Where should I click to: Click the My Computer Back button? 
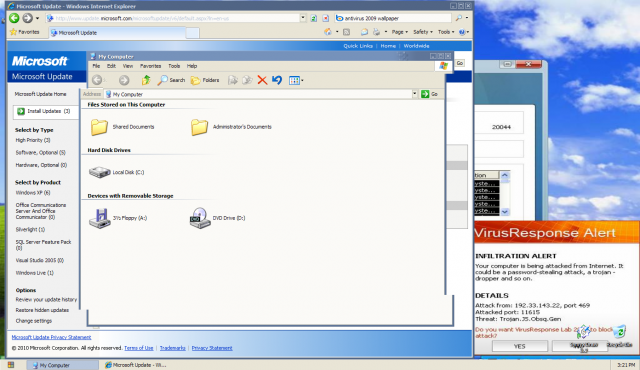(97, 80)
